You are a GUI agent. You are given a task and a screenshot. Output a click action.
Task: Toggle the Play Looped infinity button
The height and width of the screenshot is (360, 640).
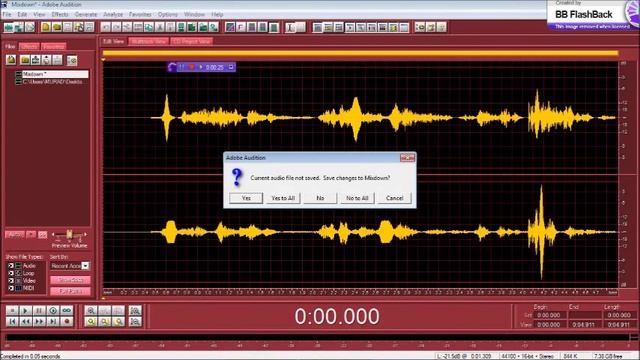click(67, 311)
